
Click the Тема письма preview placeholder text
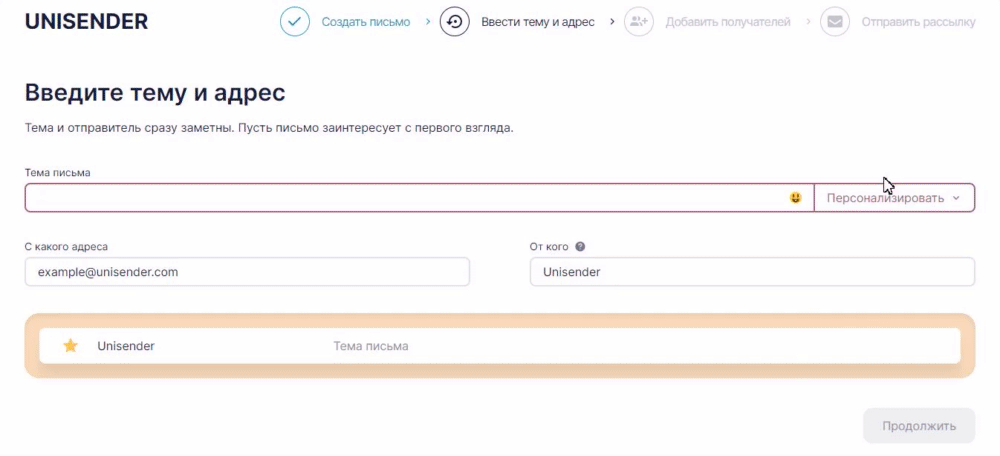(x=371, y=346)
